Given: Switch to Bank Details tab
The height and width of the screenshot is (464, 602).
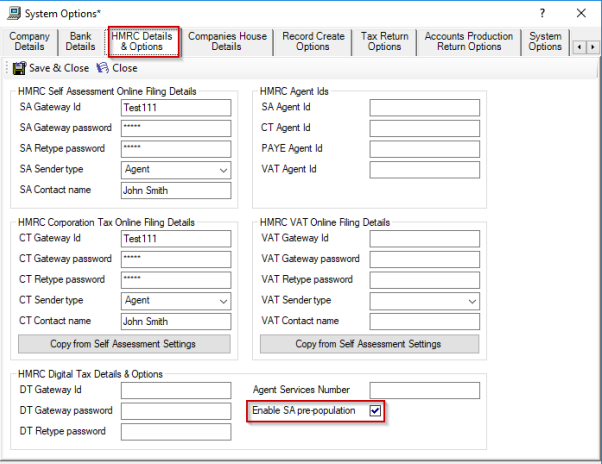Looking at the screenshot, I should click(x=81, y=41).
